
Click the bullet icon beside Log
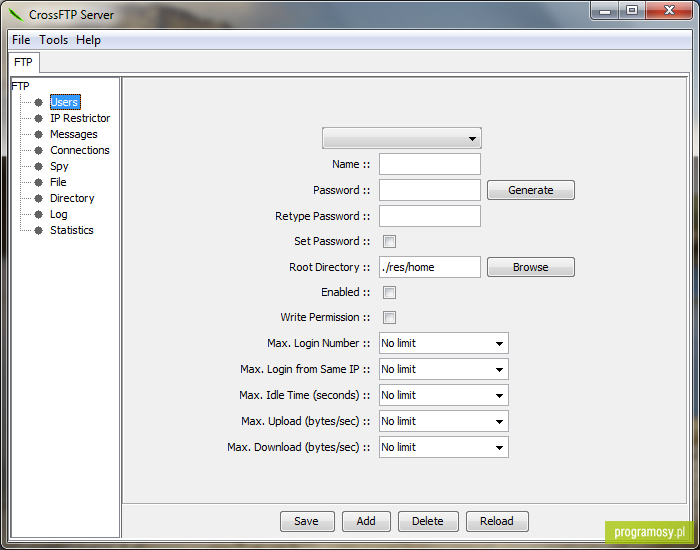coord(39,214)
